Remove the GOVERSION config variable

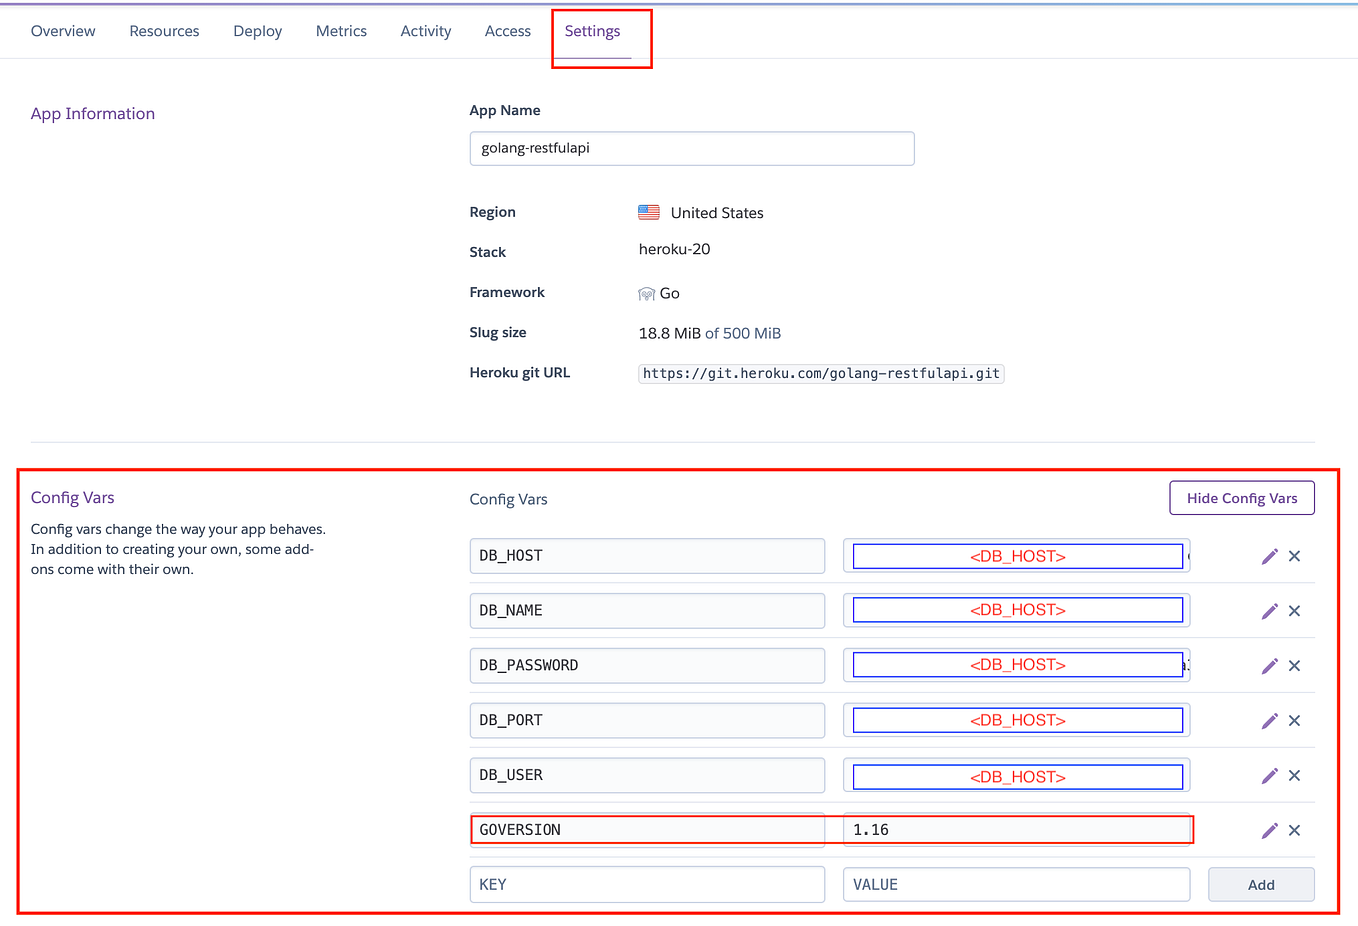pos(1294,830)
